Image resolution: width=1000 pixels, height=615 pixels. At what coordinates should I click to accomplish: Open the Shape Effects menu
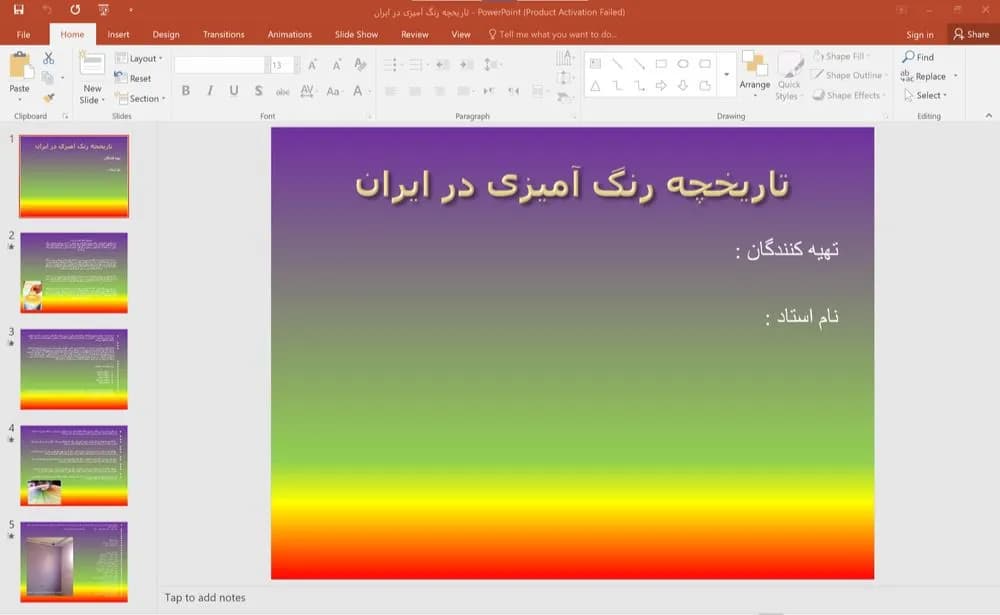tap(849, 95)
